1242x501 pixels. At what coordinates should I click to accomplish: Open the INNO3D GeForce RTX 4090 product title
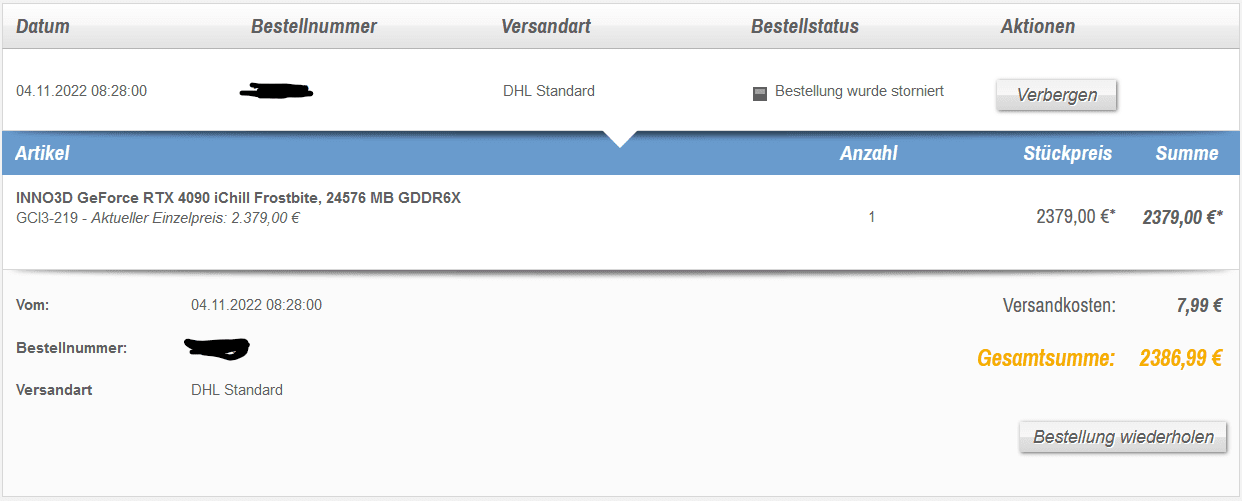point(238,198)
